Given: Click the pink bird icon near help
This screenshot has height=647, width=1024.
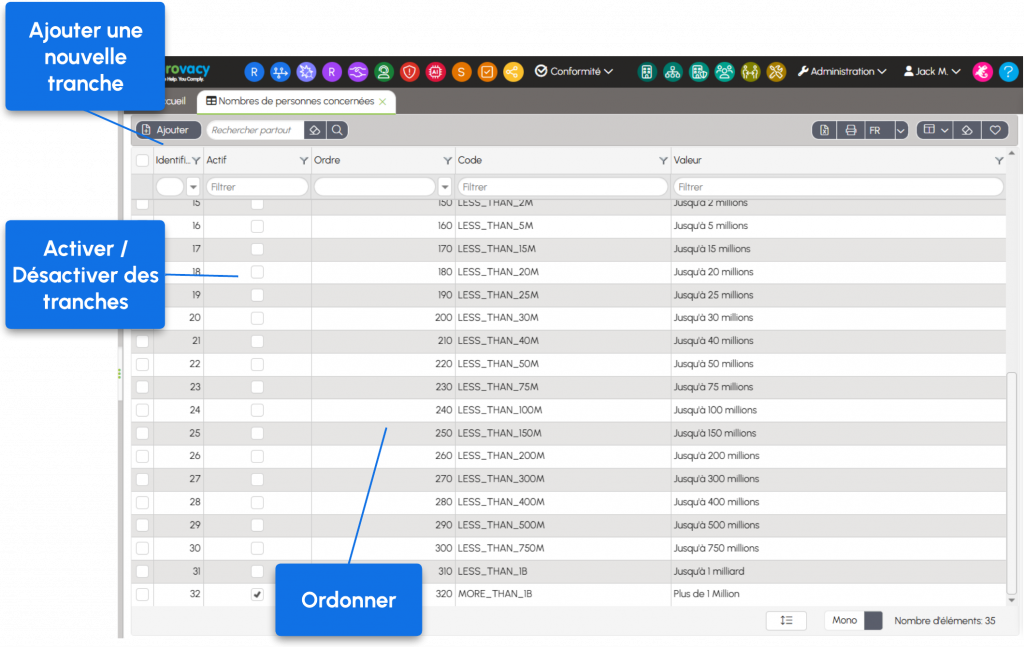Looking at the screenshot, I should pyautogui.click(x=982, y=72).
